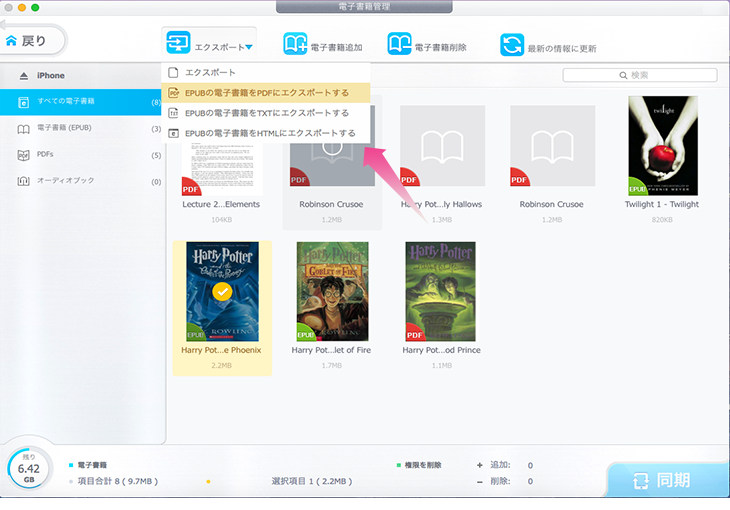Eject the iPhone using the eject icon
The height and width of the screenshot is (510, 730).
[24, 75]
